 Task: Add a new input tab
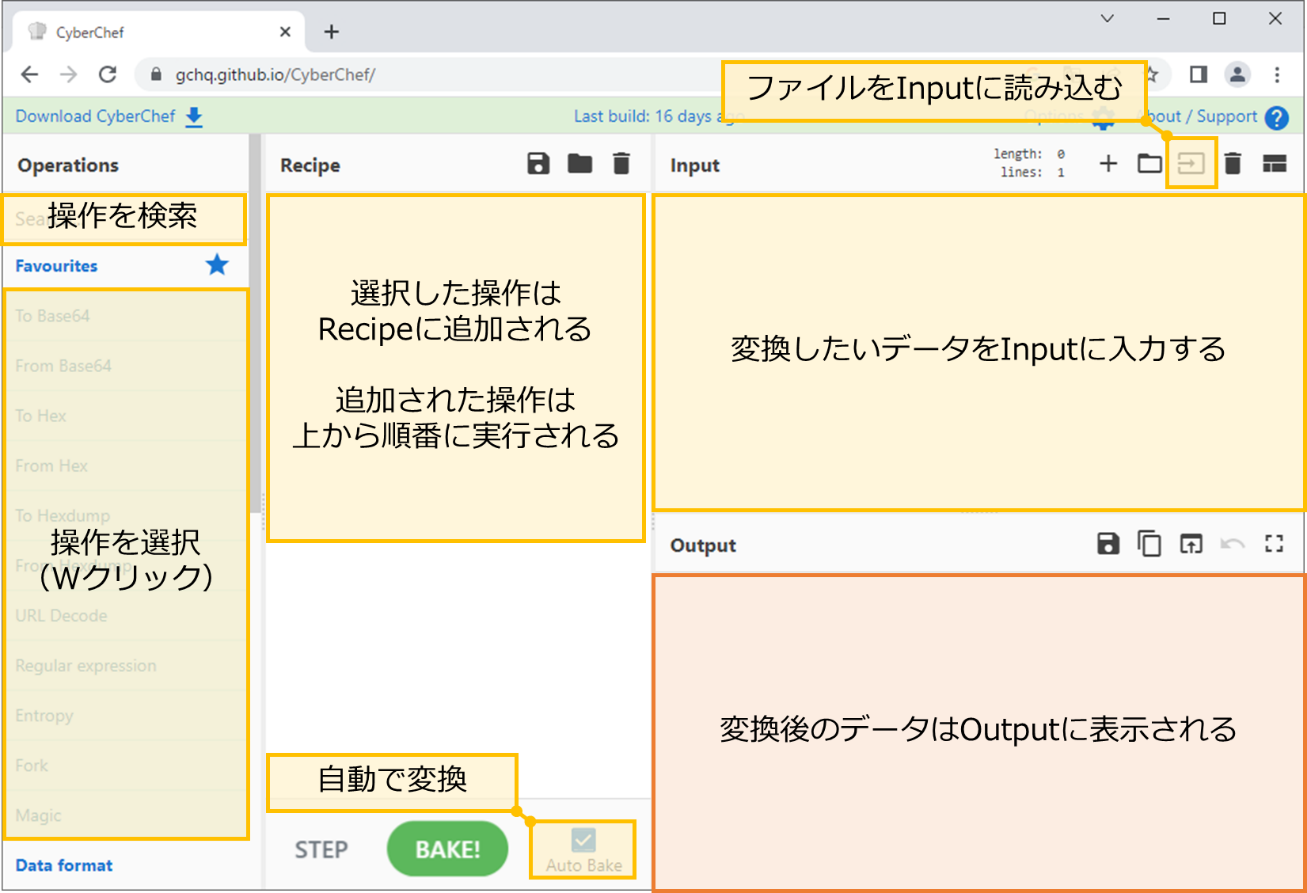coord(1108,164)
